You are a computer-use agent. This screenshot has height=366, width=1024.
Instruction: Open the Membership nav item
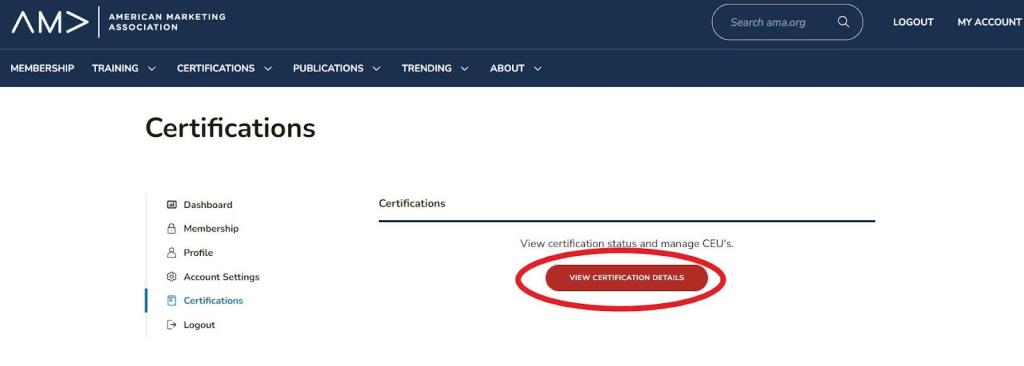tap(42, 68)
